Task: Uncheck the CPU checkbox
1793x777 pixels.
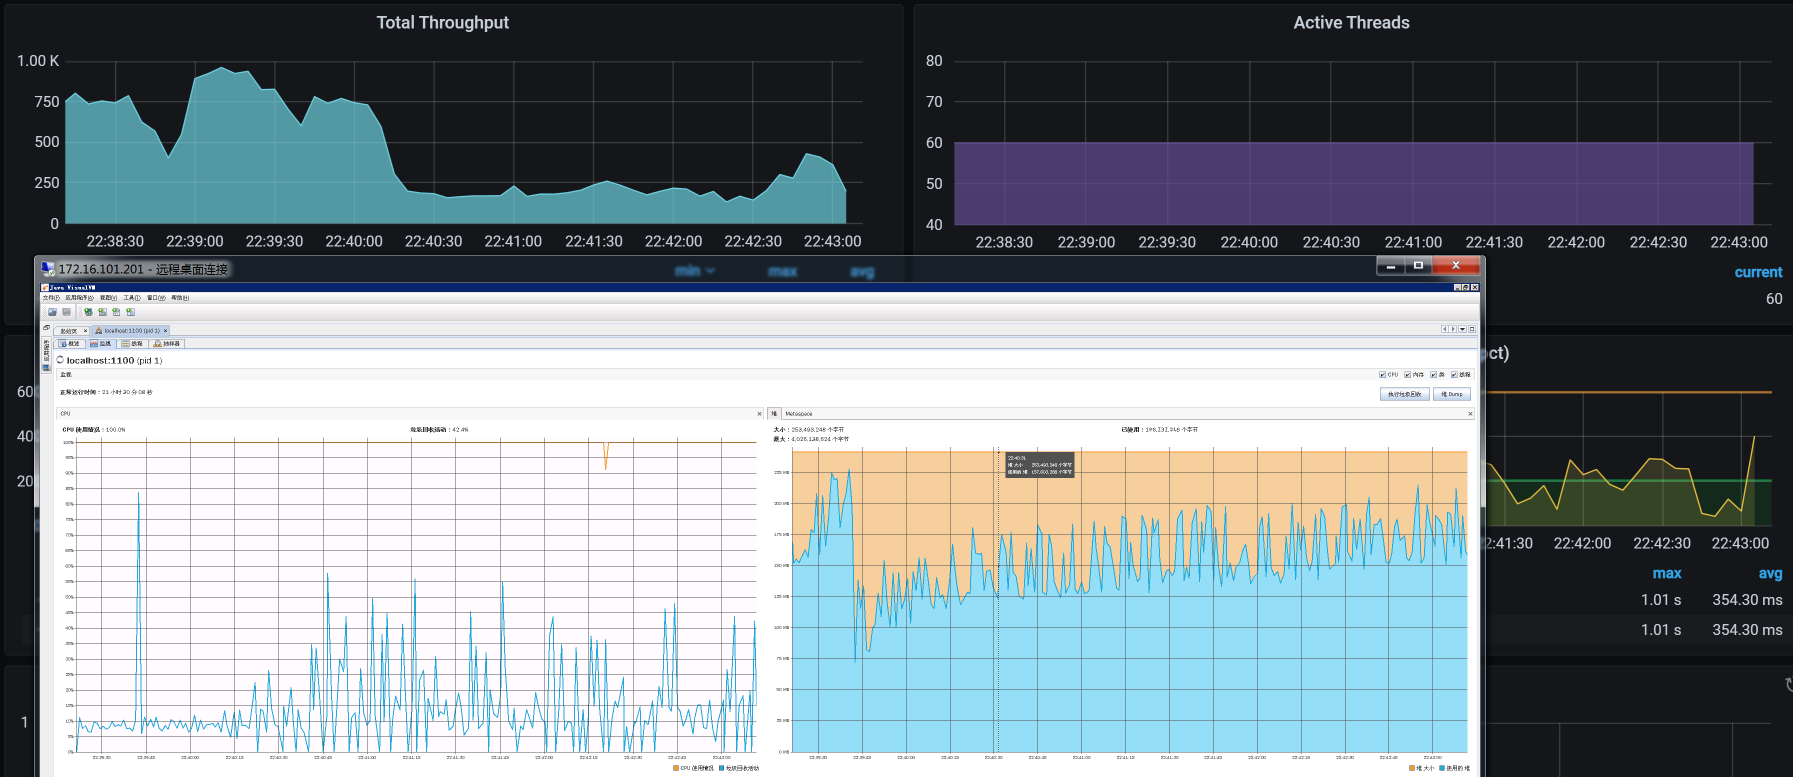Action: click(1383, 375)
